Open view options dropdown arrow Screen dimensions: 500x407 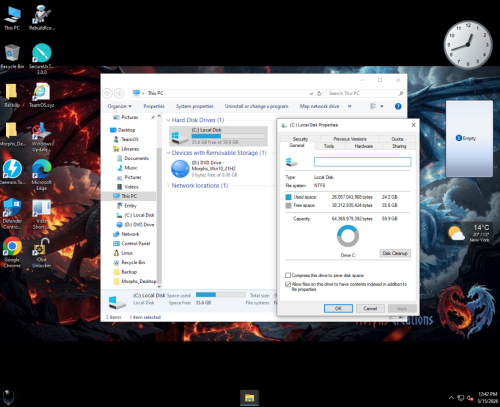pyautogui.click(x=382, y=106)
